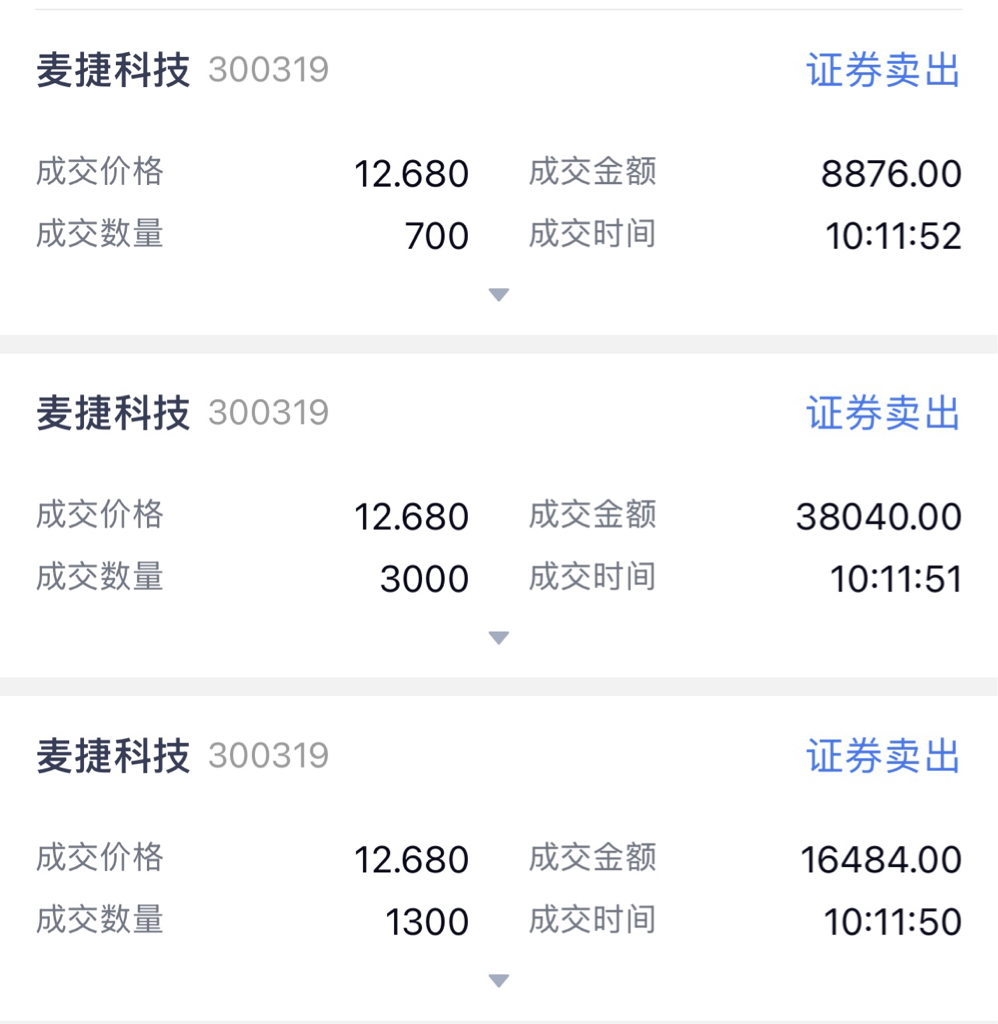Tap the 3000 transaction quantity value
The height and width of the screenshot is (1024, 998).
tap(425, 579)
